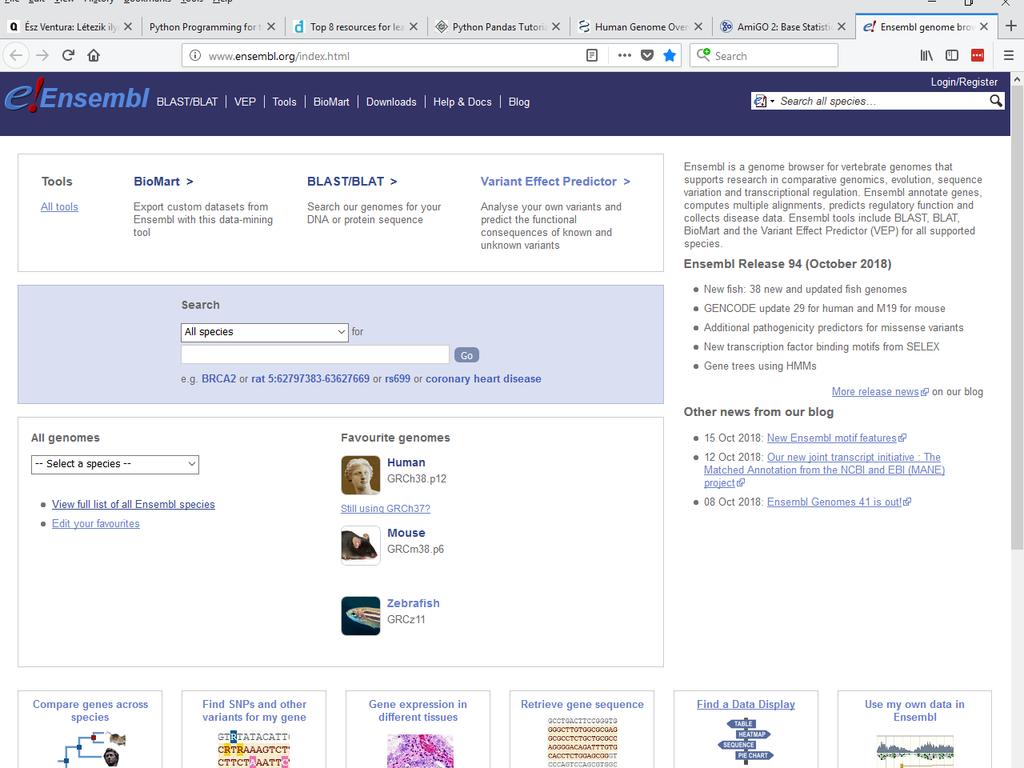
Task: Switch to Python Pandas Tutorial tab
Action: pos(498,27)
